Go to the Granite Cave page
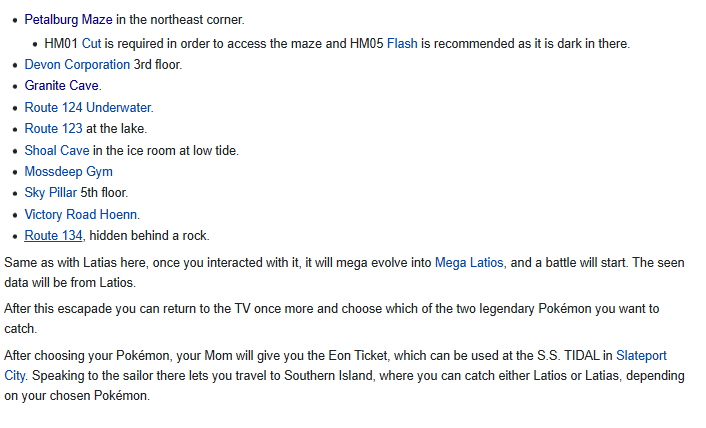 click(x=62, y=86)
